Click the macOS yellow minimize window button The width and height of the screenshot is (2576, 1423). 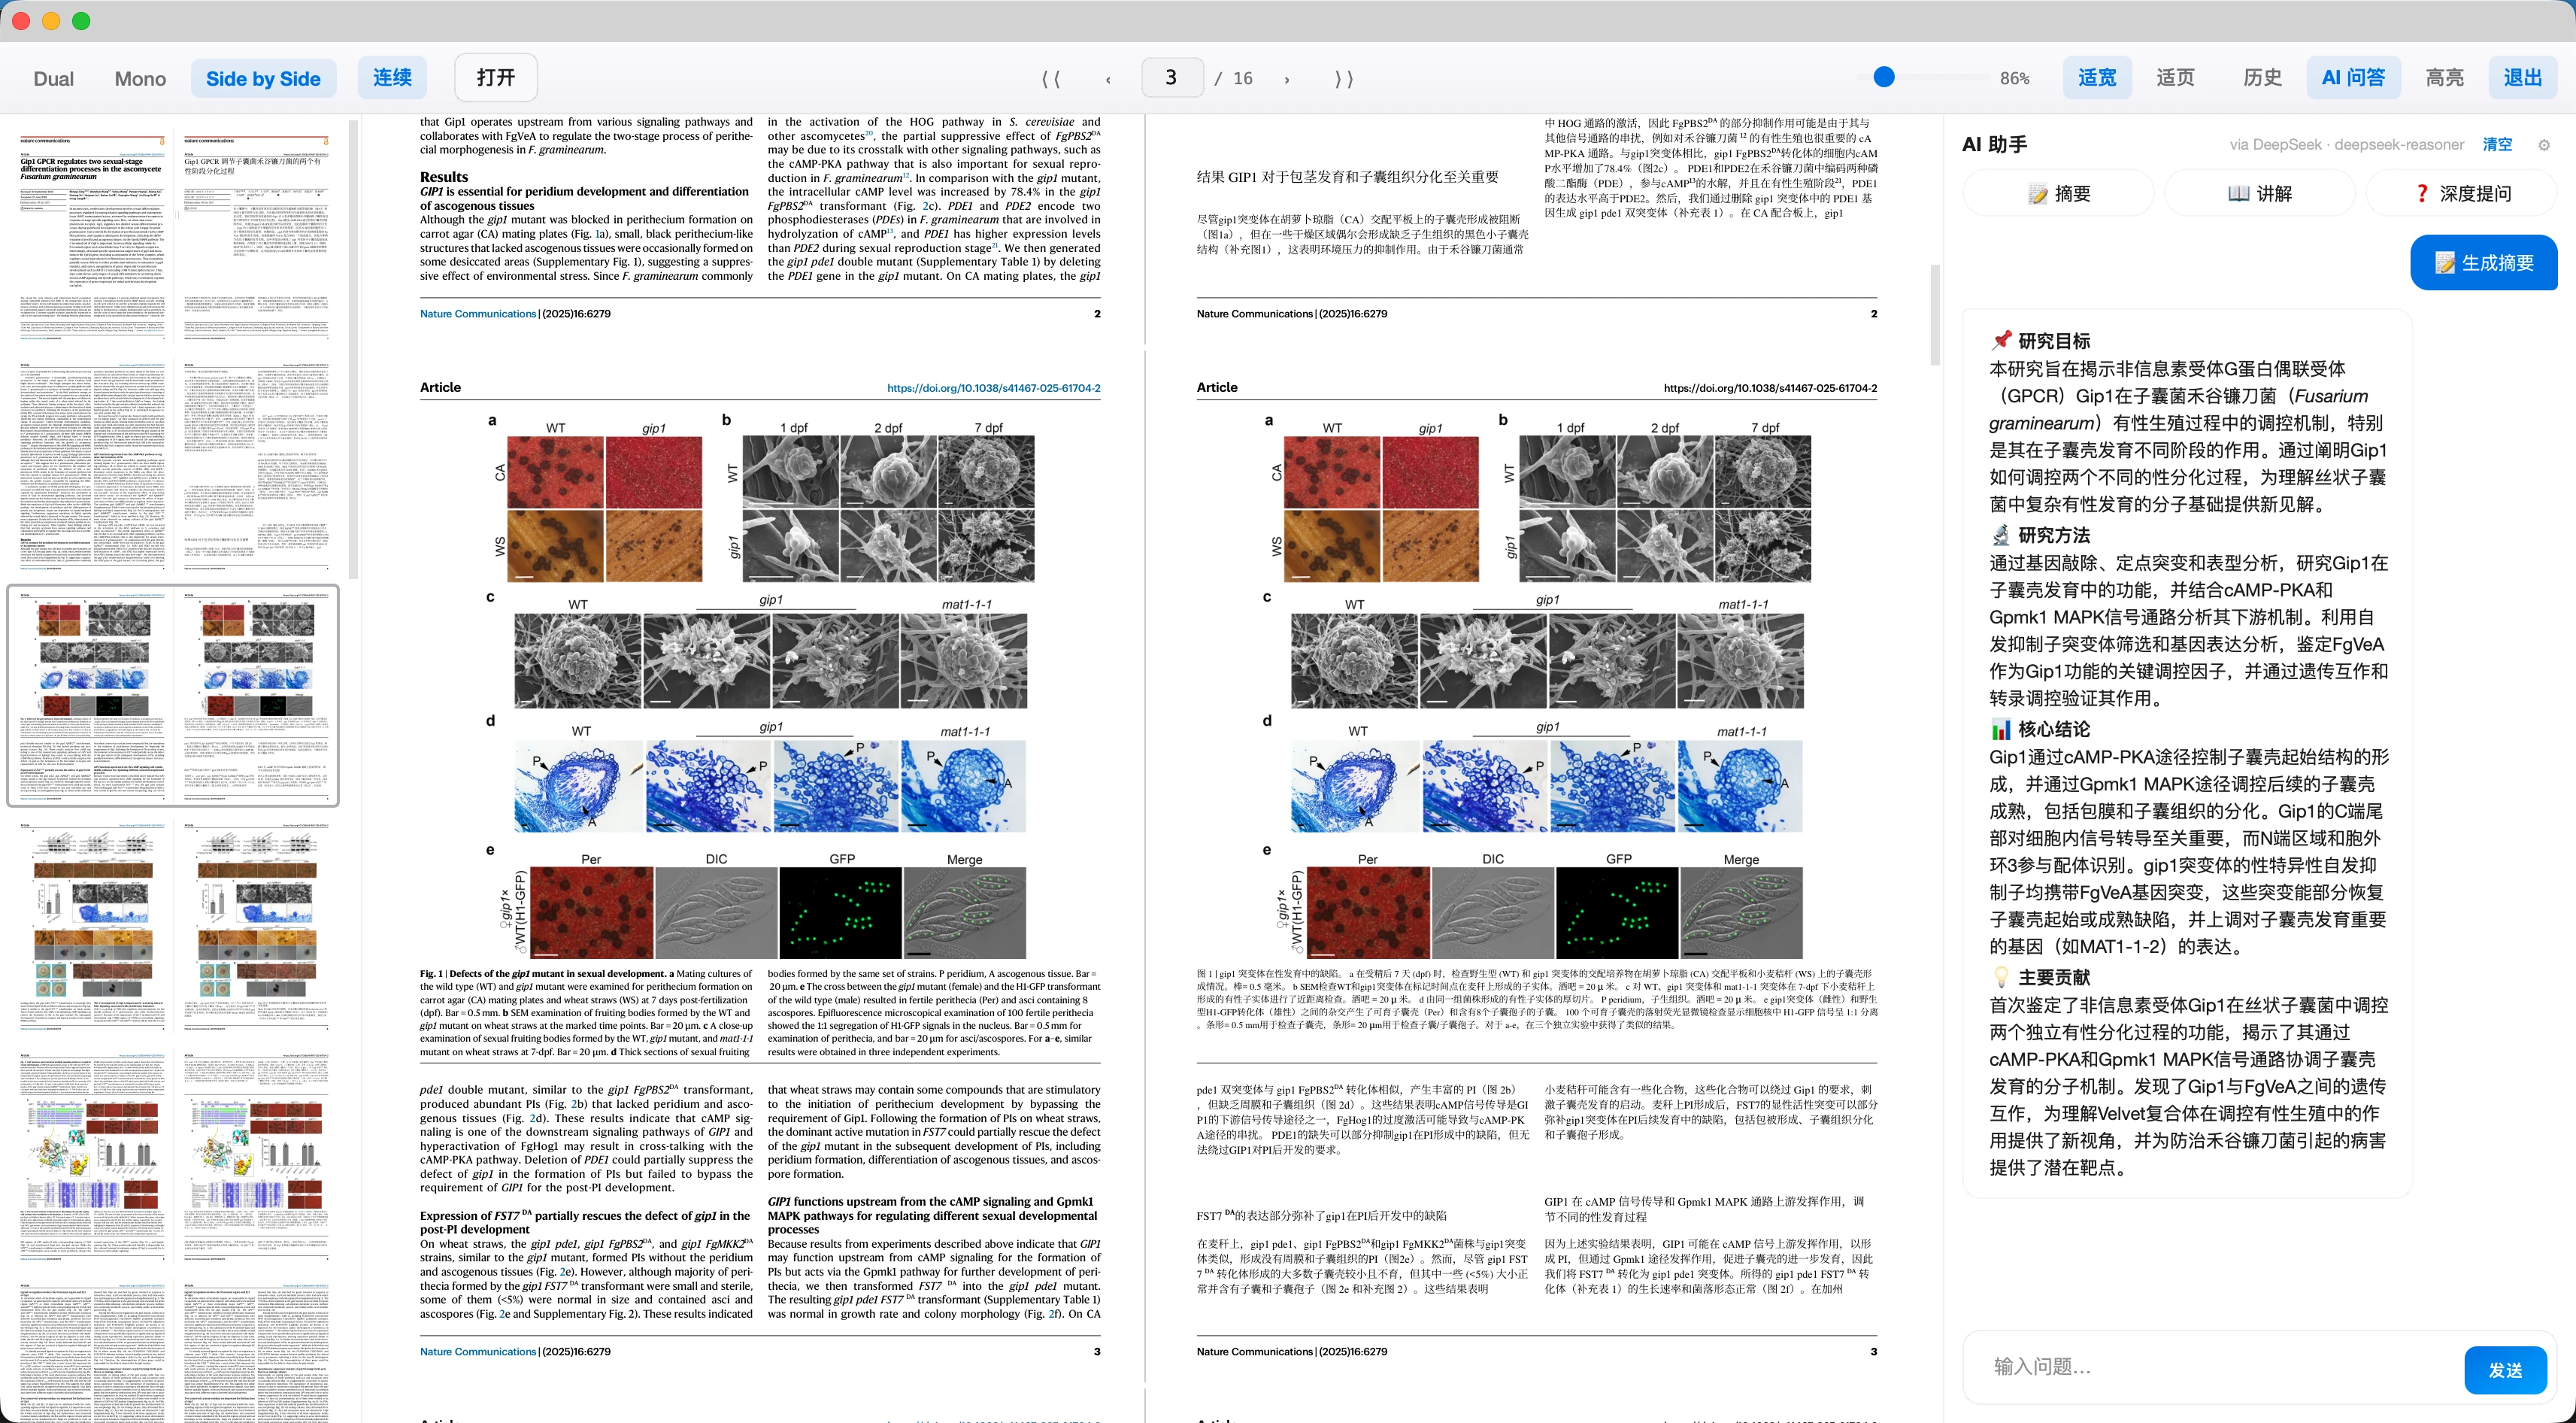51,21
